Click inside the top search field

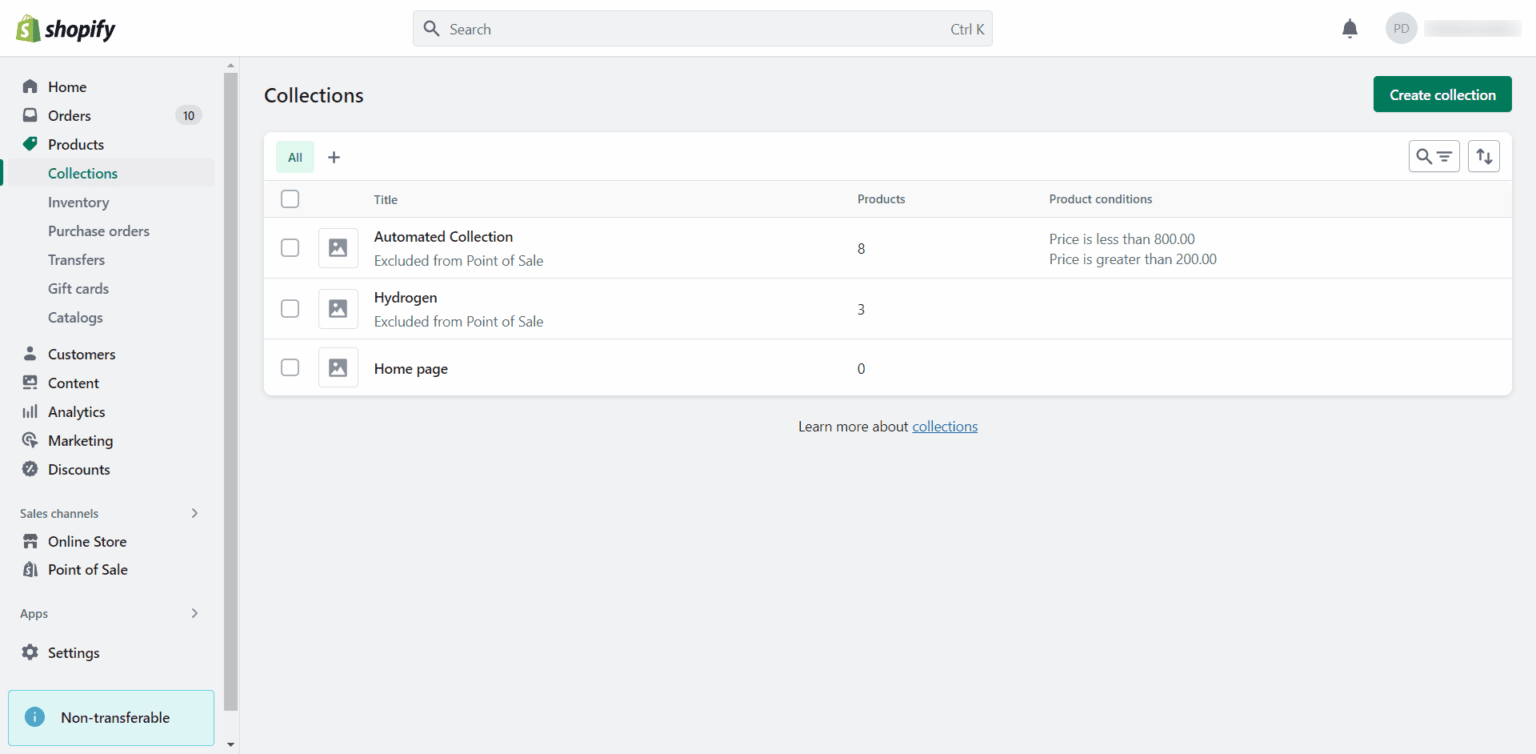(x=700, y=28)
